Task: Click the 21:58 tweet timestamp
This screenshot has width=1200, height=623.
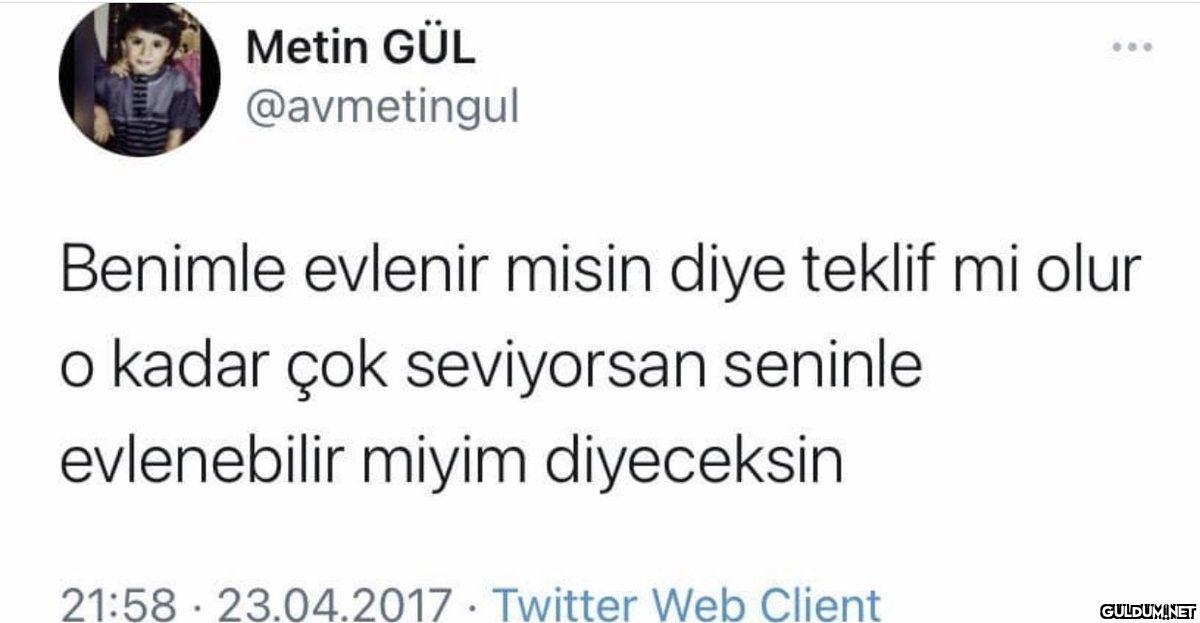Action: (120, 606)
